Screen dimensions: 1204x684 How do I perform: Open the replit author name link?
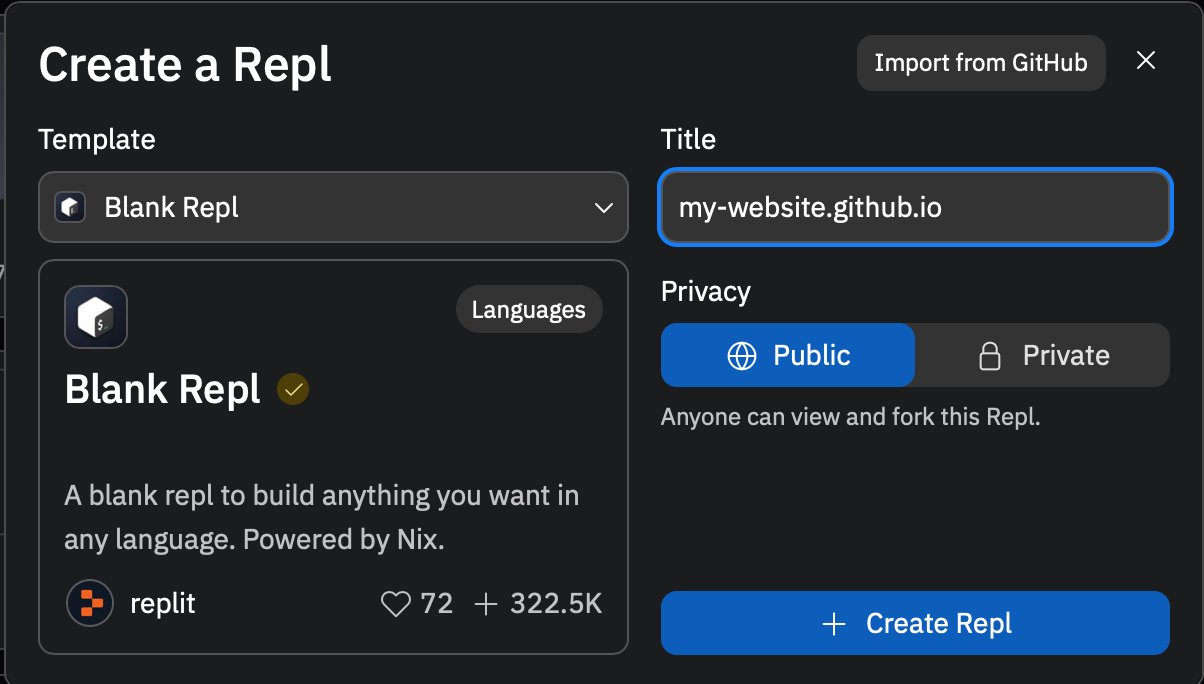coord(163,604)
